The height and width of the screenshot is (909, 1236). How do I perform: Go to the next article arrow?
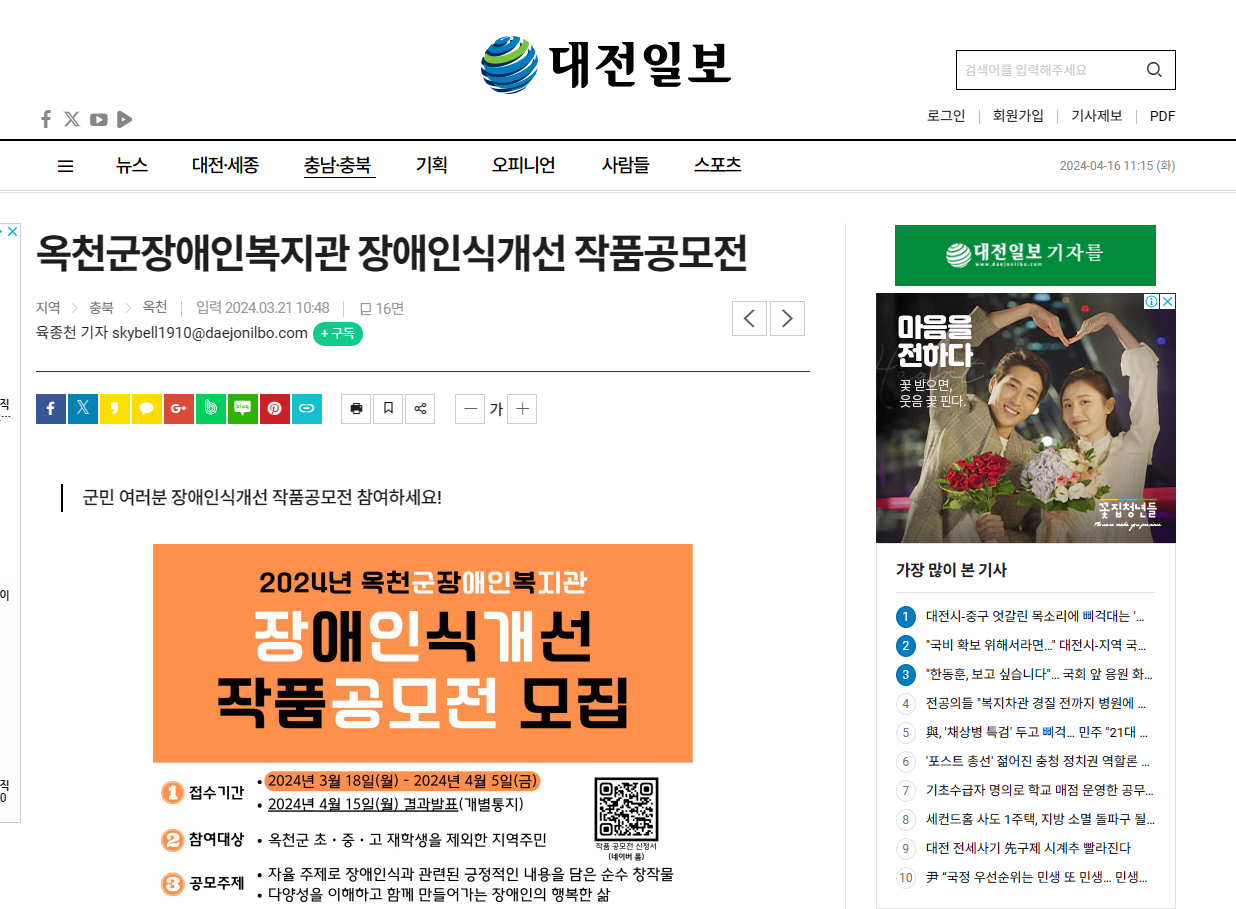click(787, 318)
